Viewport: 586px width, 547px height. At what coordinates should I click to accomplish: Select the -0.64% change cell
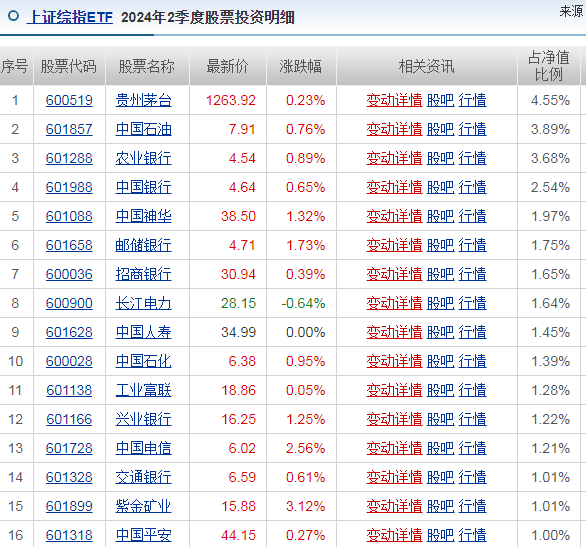(303, 303)
